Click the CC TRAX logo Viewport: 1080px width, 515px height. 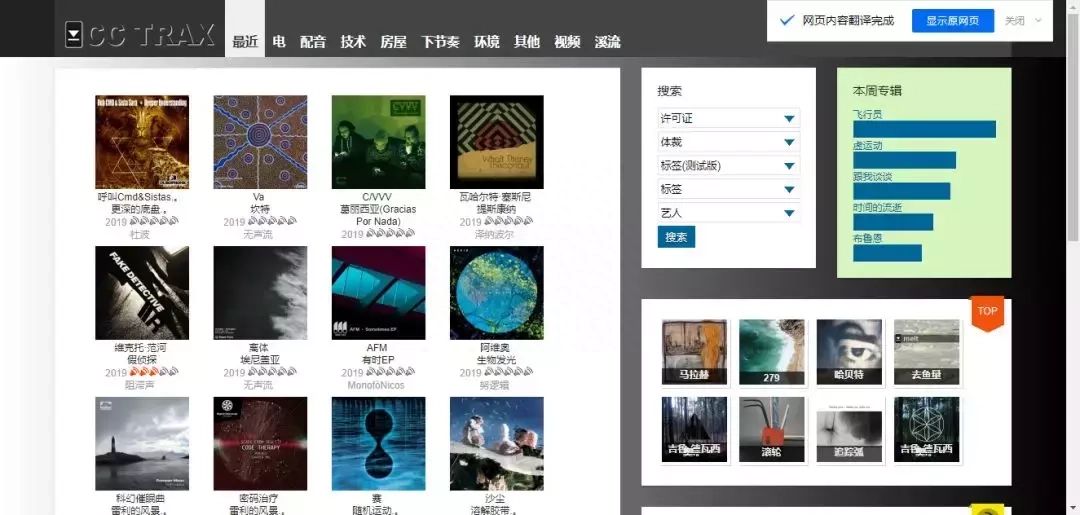[x=140, y=34]
